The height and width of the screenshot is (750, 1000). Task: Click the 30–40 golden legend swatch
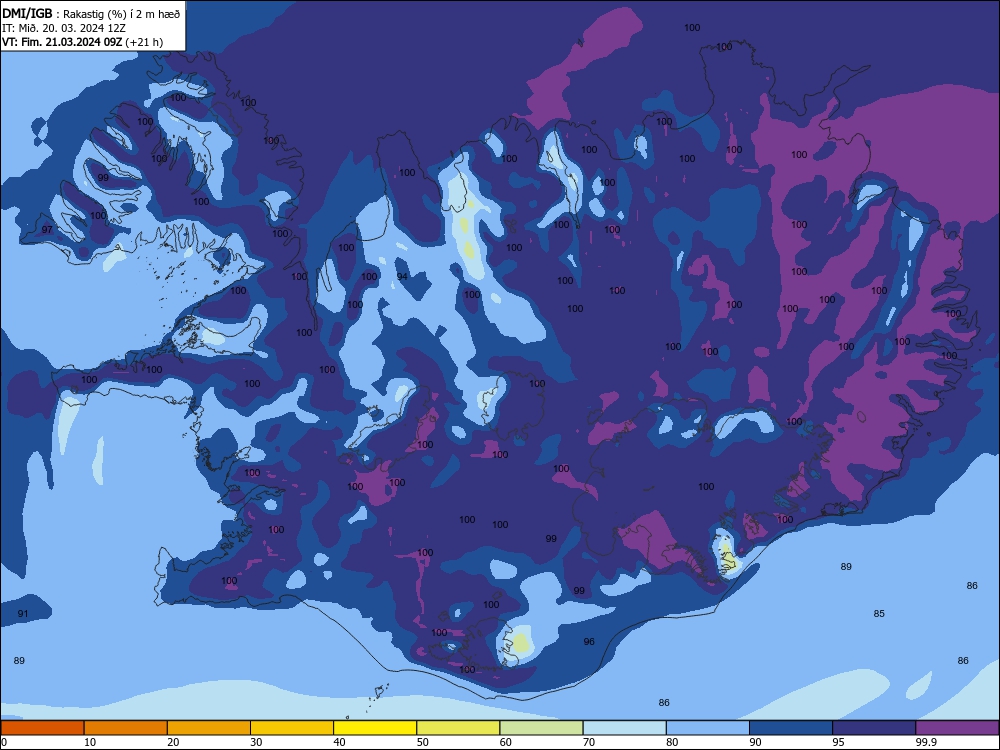coord(292,728)
